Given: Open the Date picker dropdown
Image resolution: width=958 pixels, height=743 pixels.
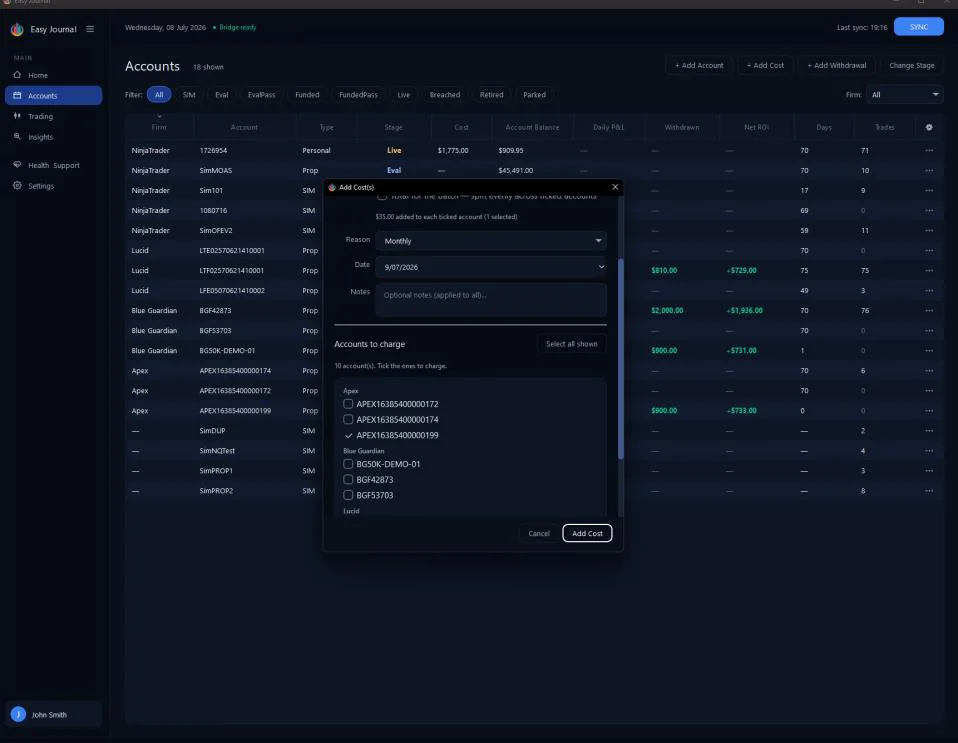Looking at the screenshot, I should pyautogui.click(x=491, y=267).
